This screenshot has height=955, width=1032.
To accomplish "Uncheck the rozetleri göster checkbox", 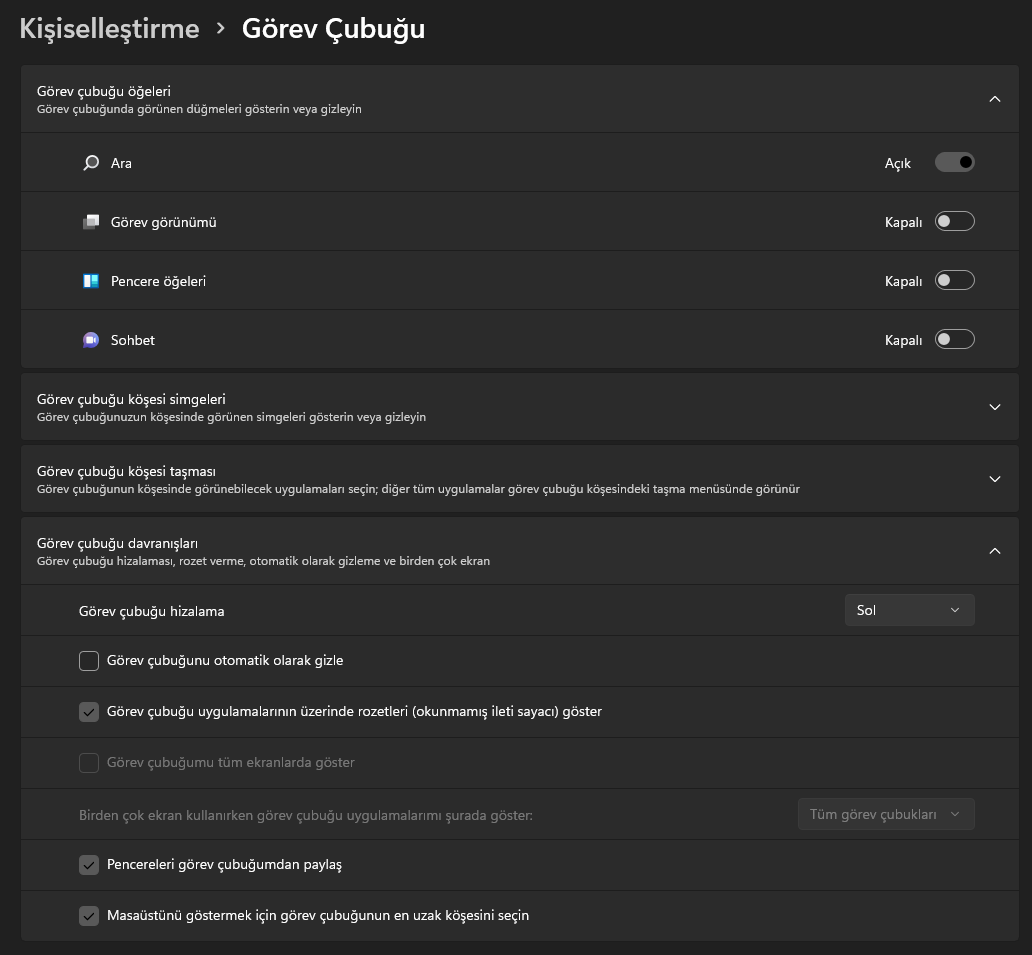I will [x=89, y=712].
